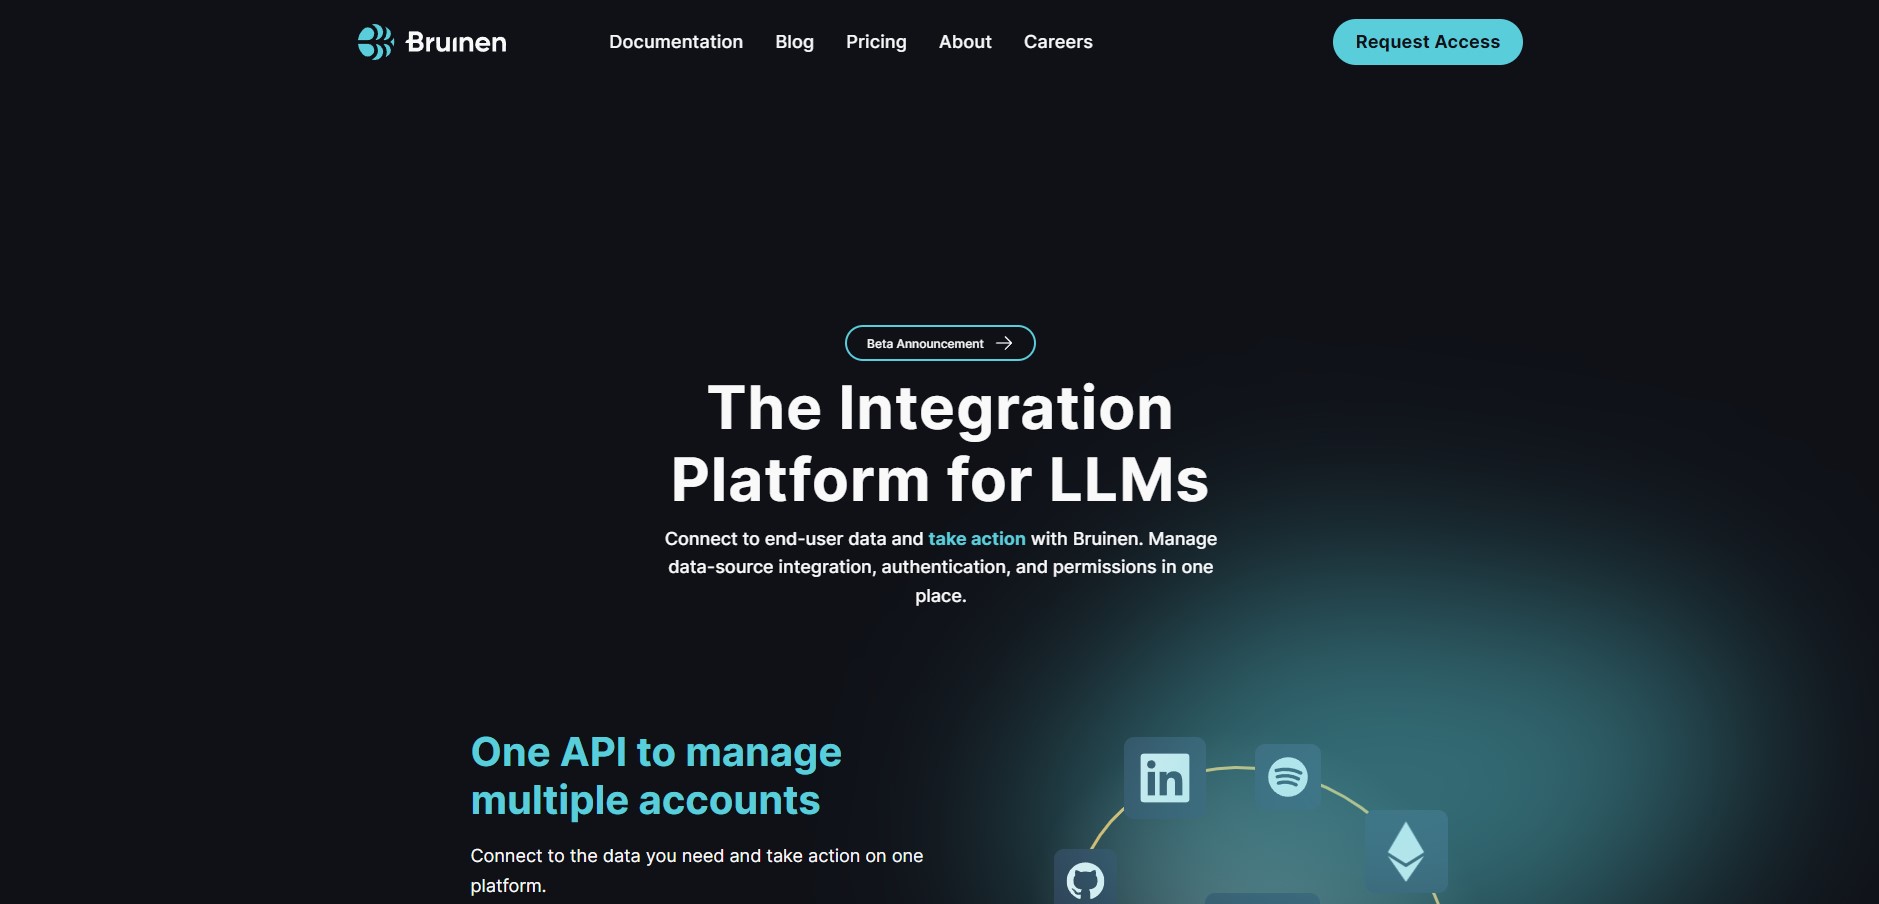Select the Spotify integration icon
Screen dimensions: 1879x904
(1287, 776)
